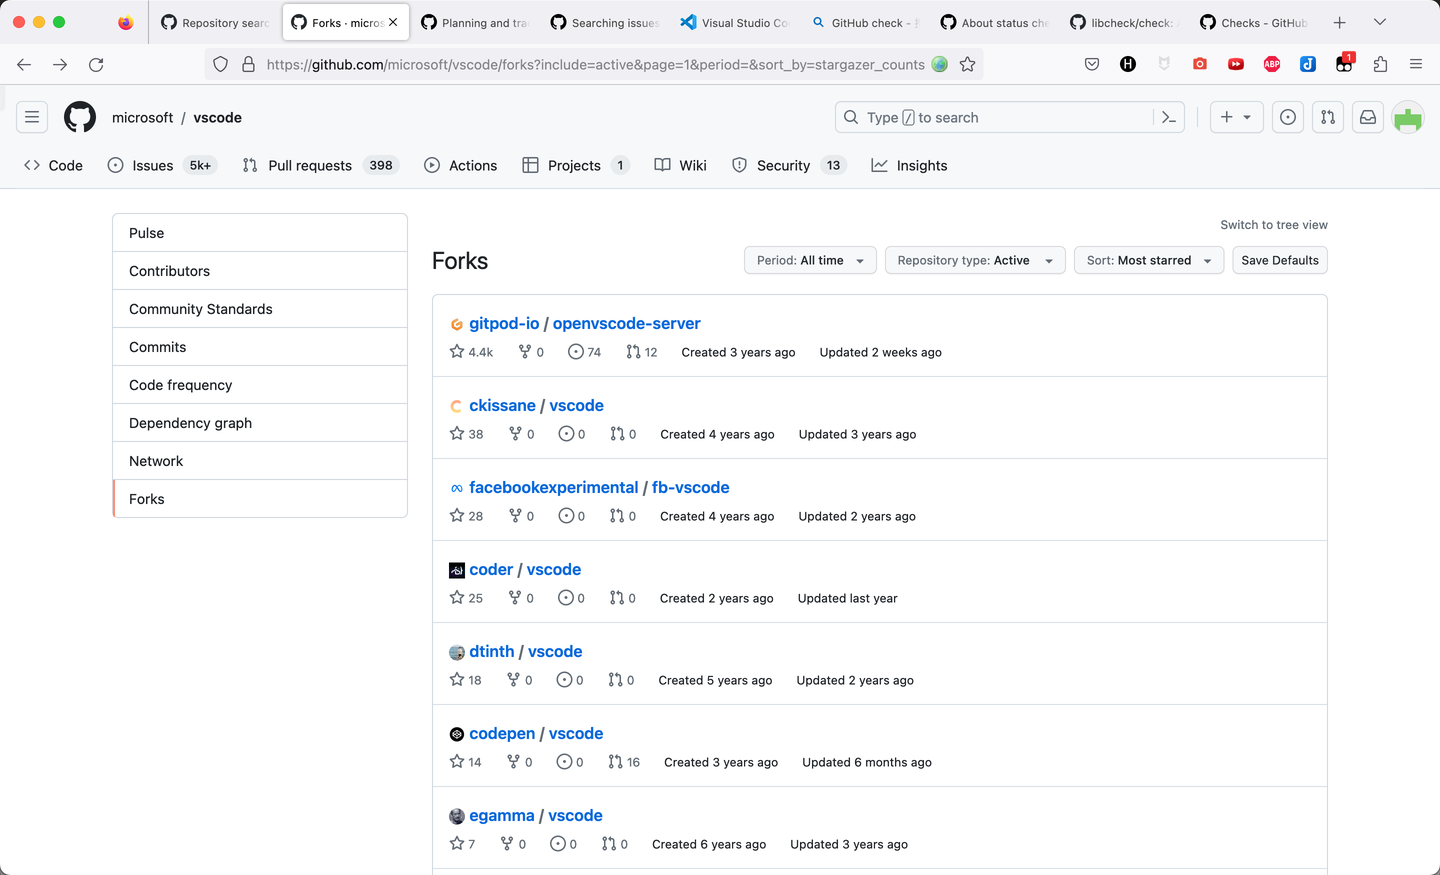
Task: Open the egamma owner link
Action: click(502, 816)
